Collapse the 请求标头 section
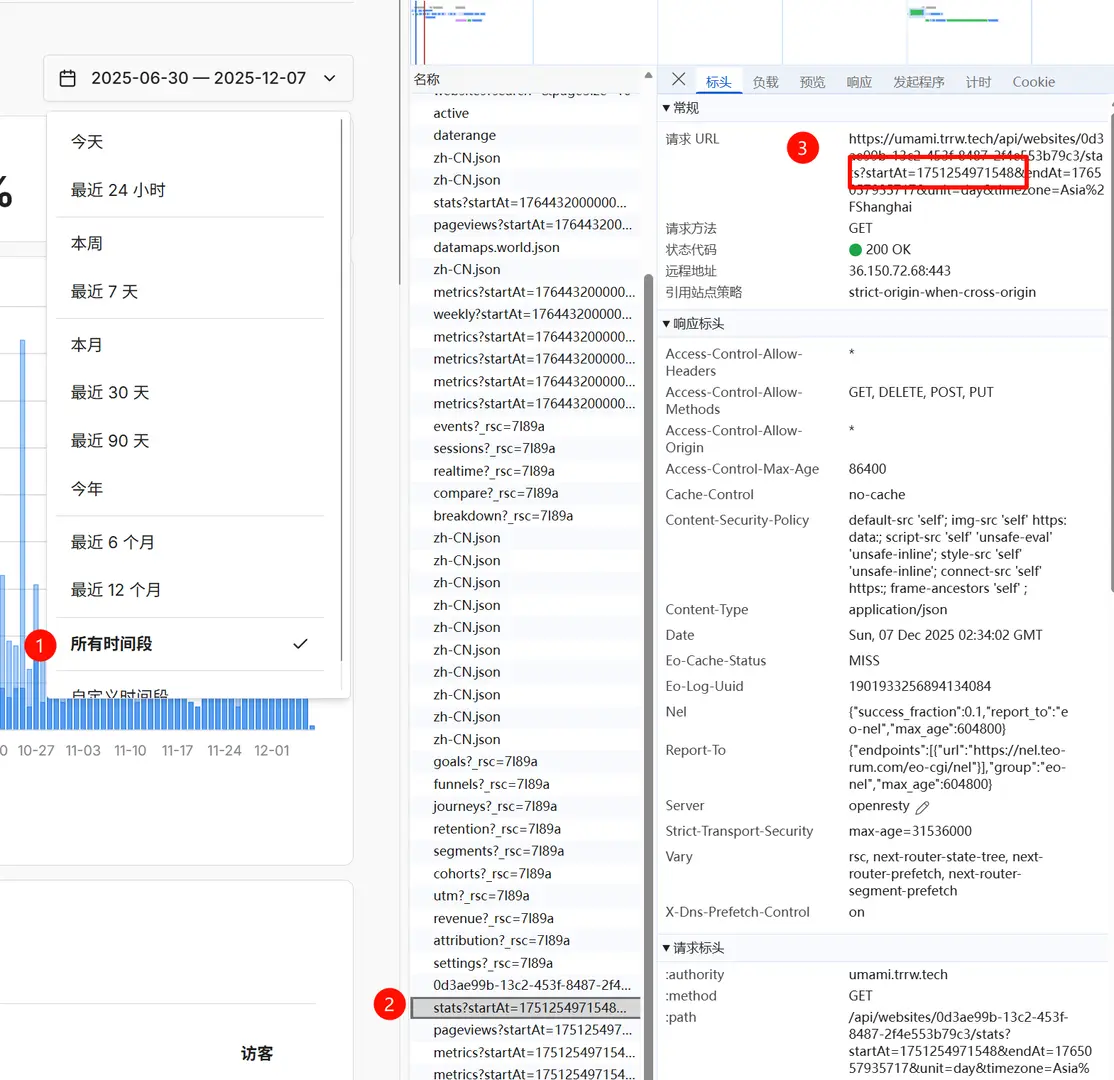Viewport: 1114px width, 1080px height. coord(667,948)
